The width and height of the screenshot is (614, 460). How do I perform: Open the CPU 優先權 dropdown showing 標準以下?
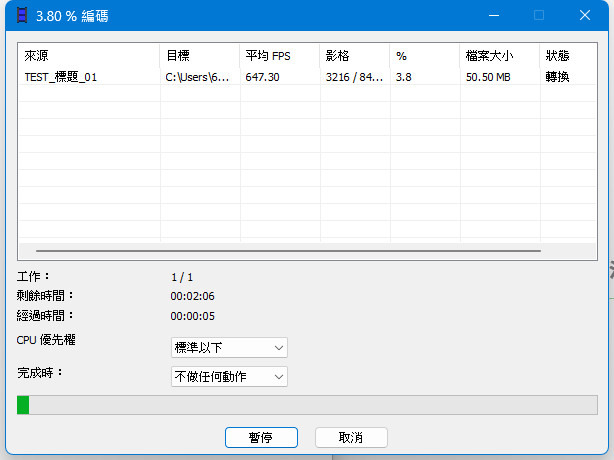click(x=229, y=348)
